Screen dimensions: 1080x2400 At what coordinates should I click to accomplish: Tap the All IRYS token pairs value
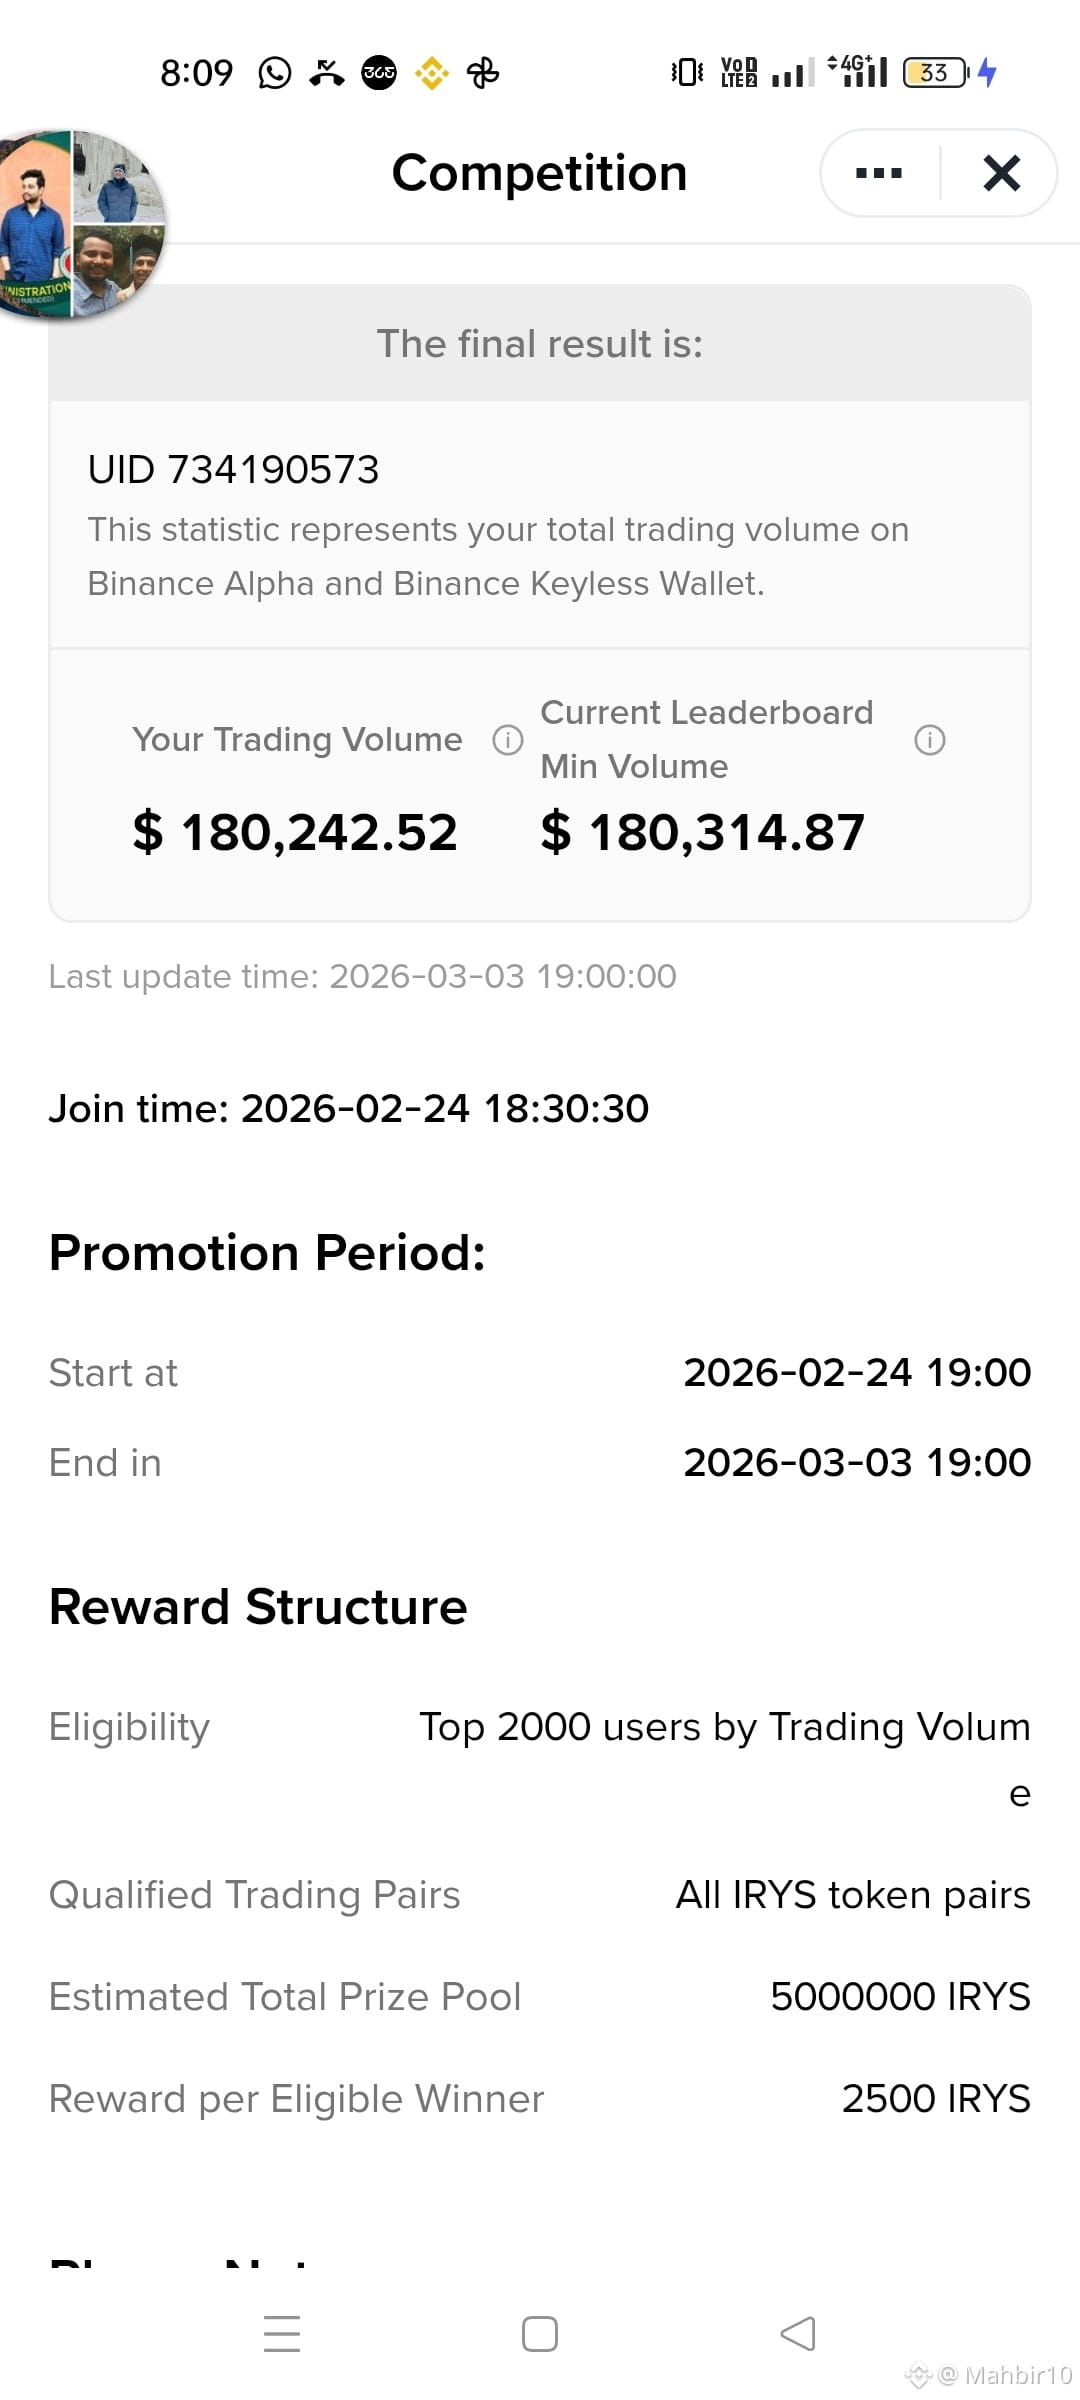(x=853, y=1895)
